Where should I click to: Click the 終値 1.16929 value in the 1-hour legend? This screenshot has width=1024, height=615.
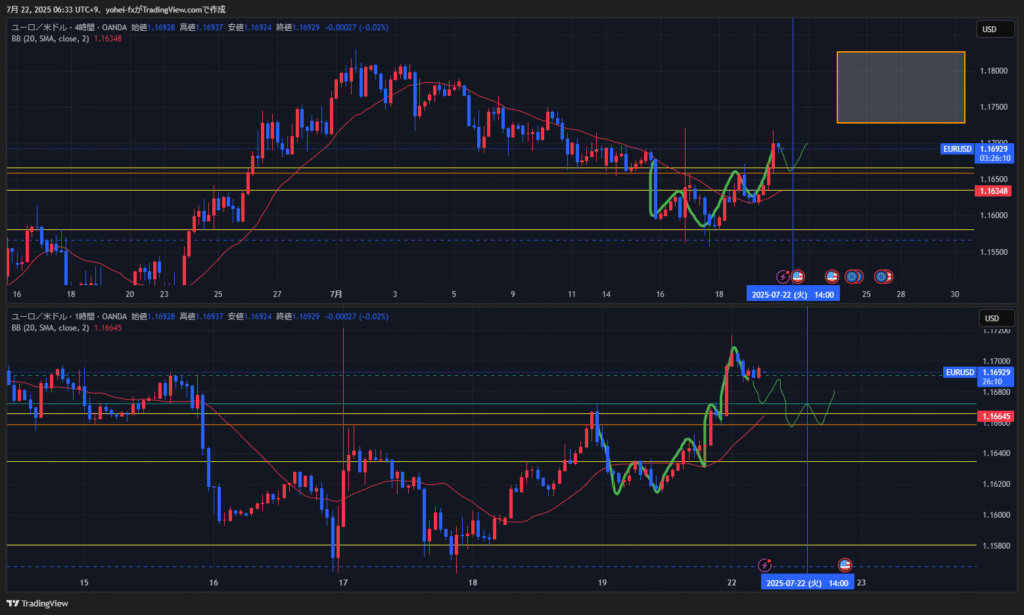pos(298,317)
